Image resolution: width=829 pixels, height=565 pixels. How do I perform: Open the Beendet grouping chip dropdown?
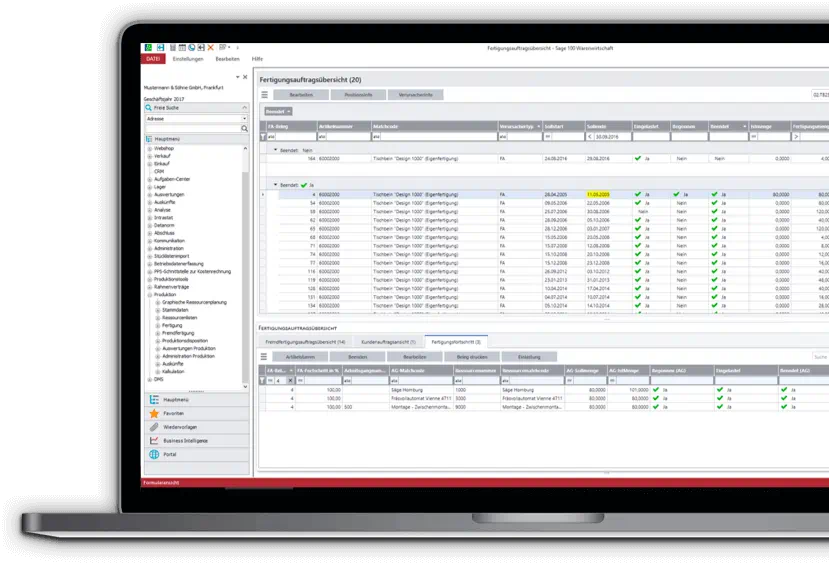[289, 112]
